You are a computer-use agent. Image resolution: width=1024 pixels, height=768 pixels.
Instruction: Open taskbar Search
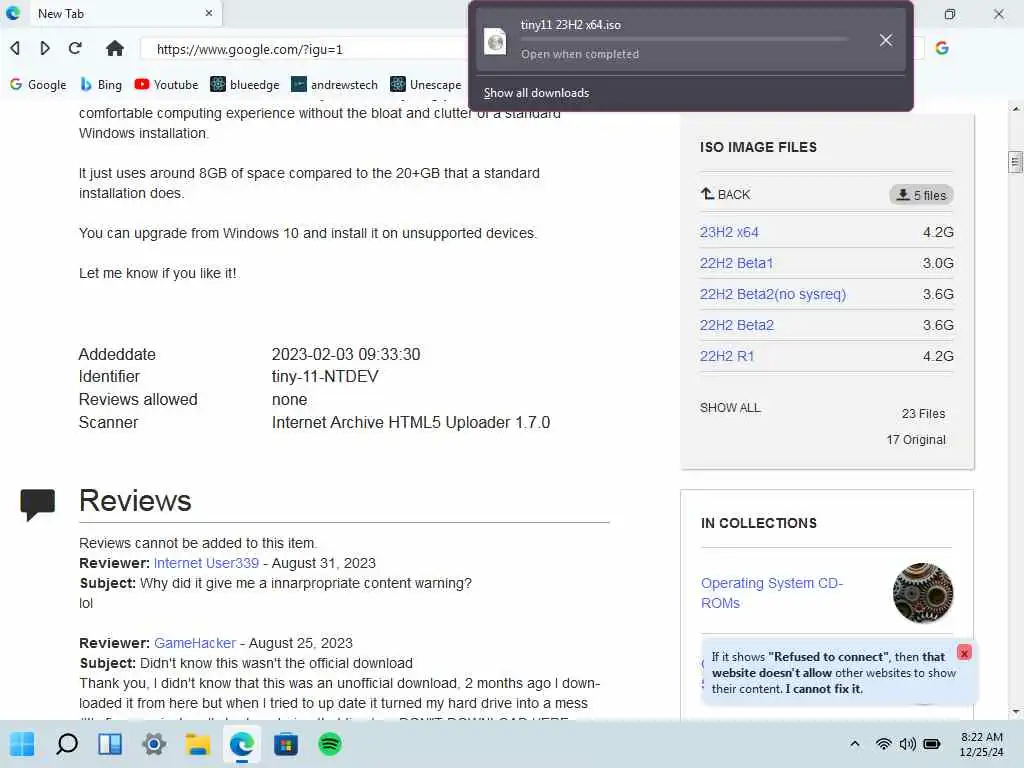[67, 744]
